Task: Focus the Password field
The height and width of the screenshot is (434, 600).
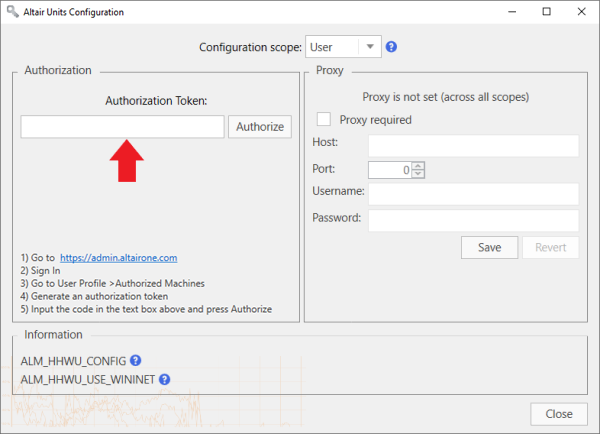Action: coord(473,220)
